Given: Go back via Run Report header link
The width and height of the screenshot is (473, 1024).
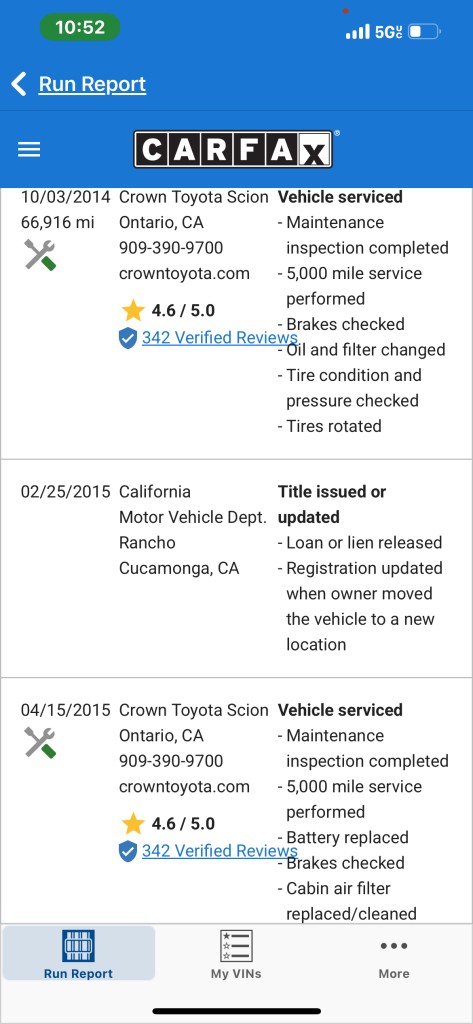Looking at the screenshot, I should 92,84.
